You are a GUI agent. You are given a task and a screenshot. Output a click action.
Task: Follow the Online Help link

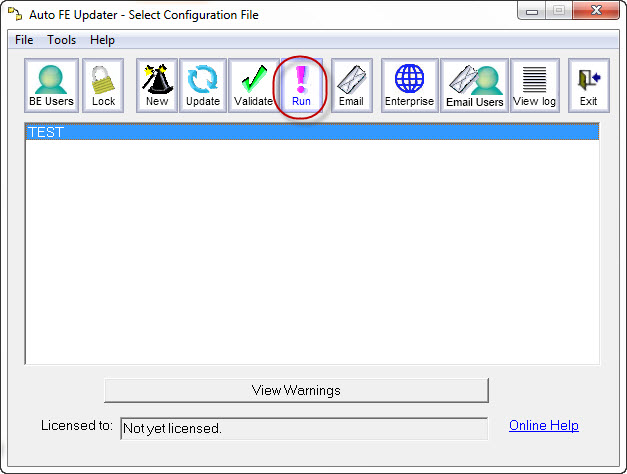543,425
